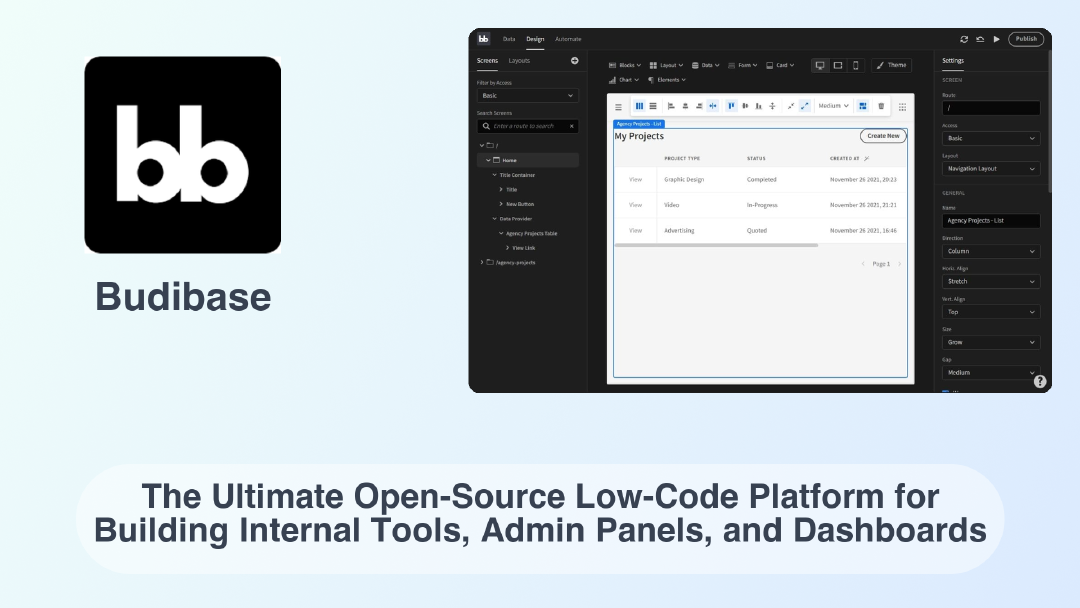The width and height of the screenshot is (1080, 608).
Task: Open the grid dots icon beside the trash
Action: point(902,105)
